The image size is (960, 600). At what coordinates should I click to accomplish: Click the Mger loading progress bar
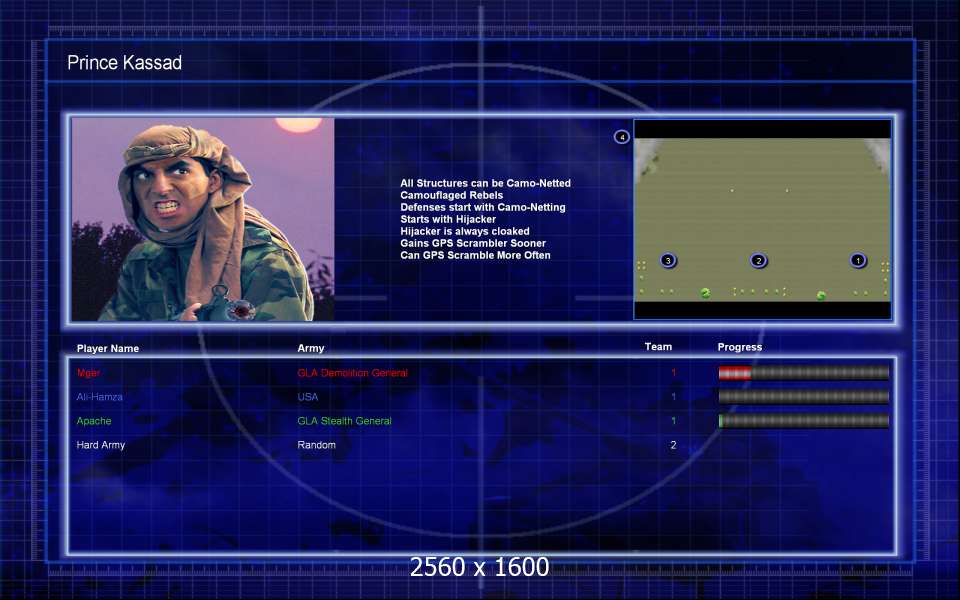[803, 373]
